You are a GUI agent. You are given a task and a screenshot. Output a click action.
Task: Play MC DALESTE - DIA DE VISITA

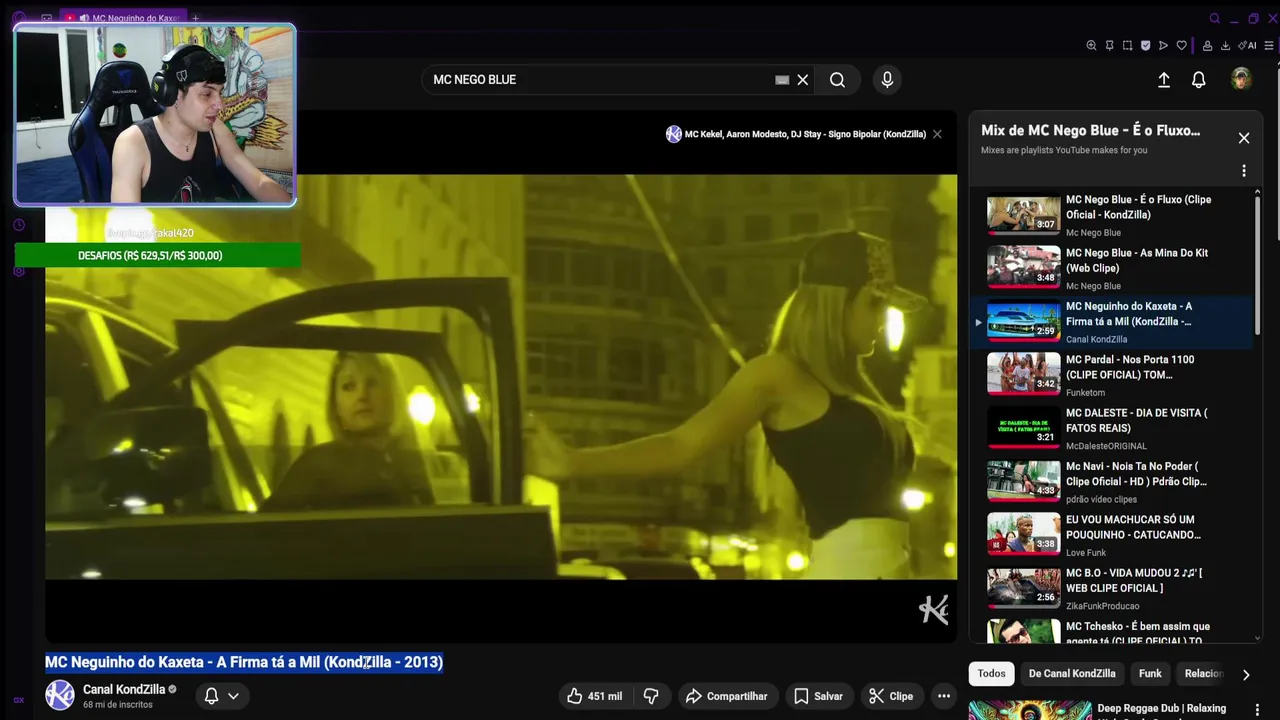coord(1110,428)
